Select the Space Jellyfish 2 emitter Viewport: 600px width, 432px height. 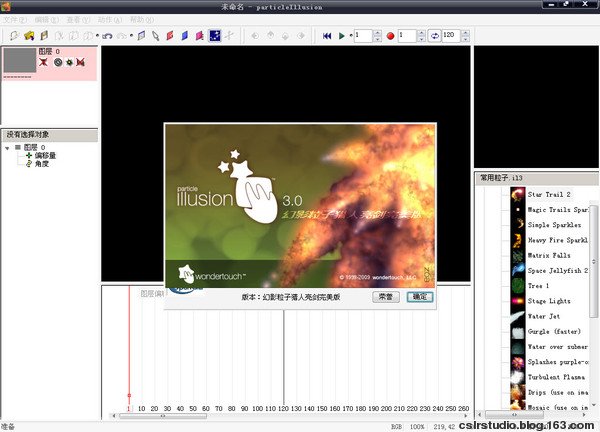coord(558,271)
